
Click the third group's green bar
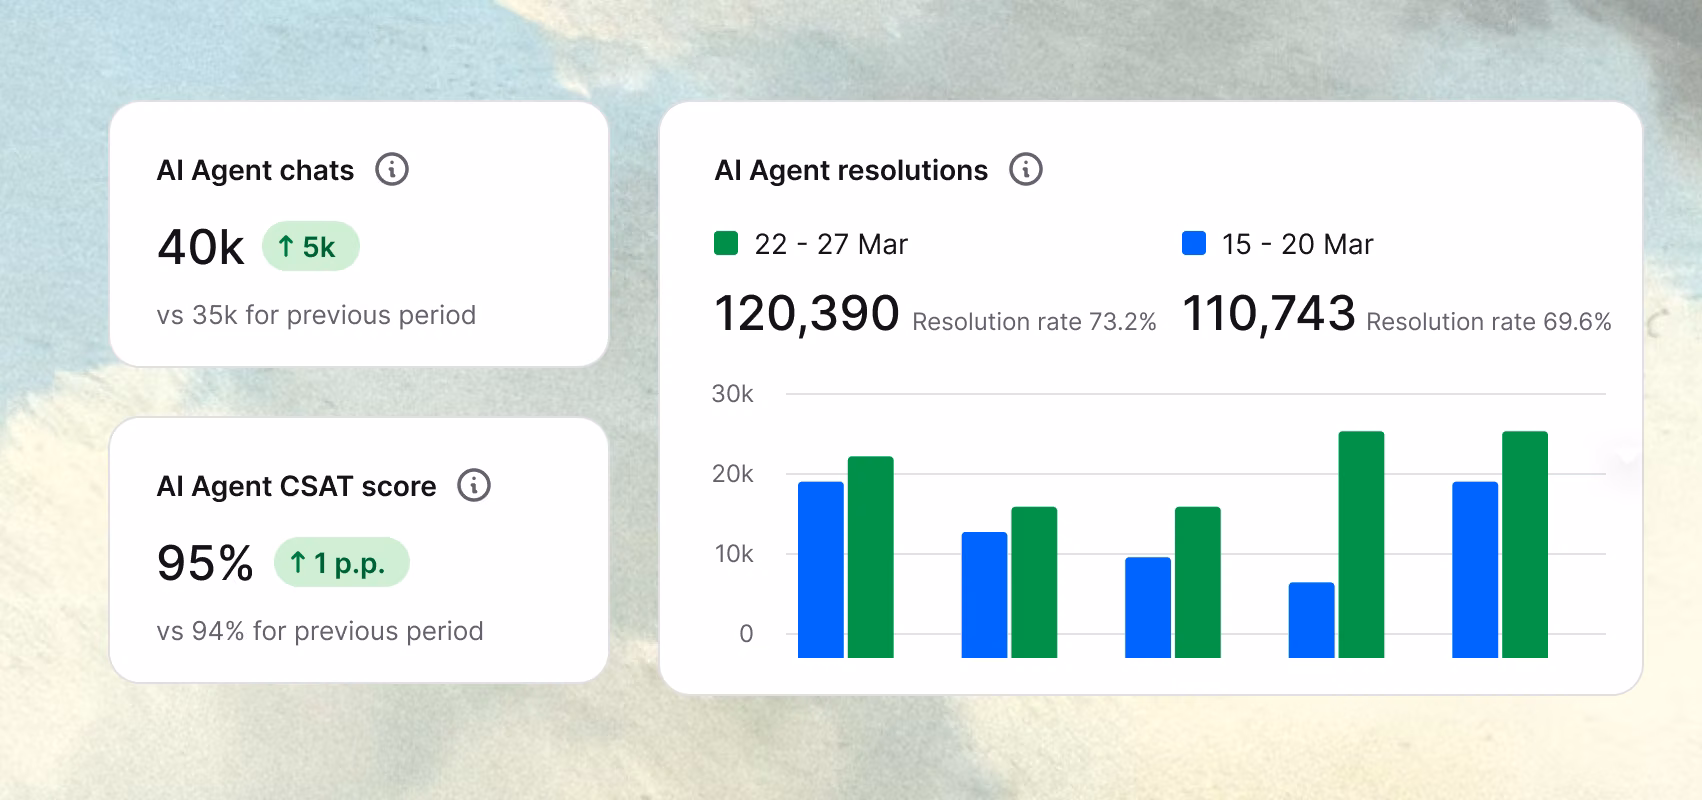(x=1198, y=582)
